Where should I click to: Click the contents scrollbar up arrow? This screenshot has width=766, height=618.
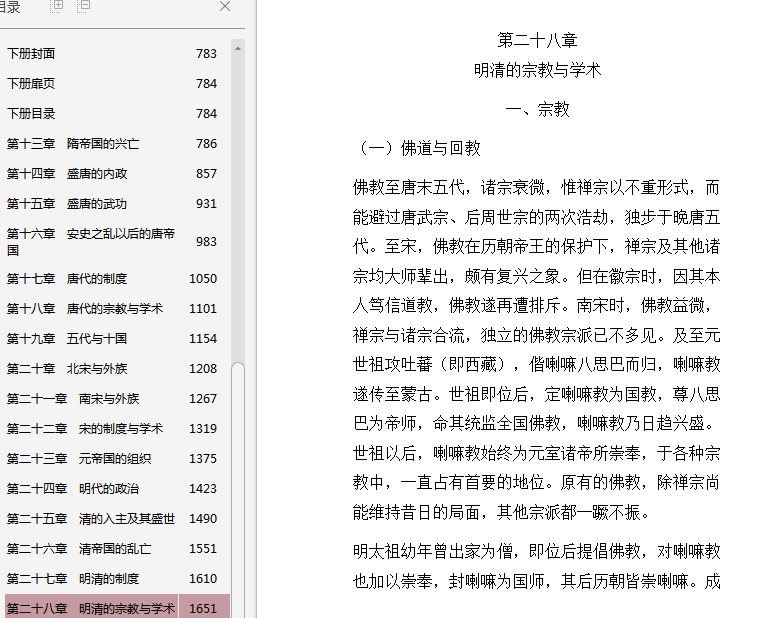238,48
